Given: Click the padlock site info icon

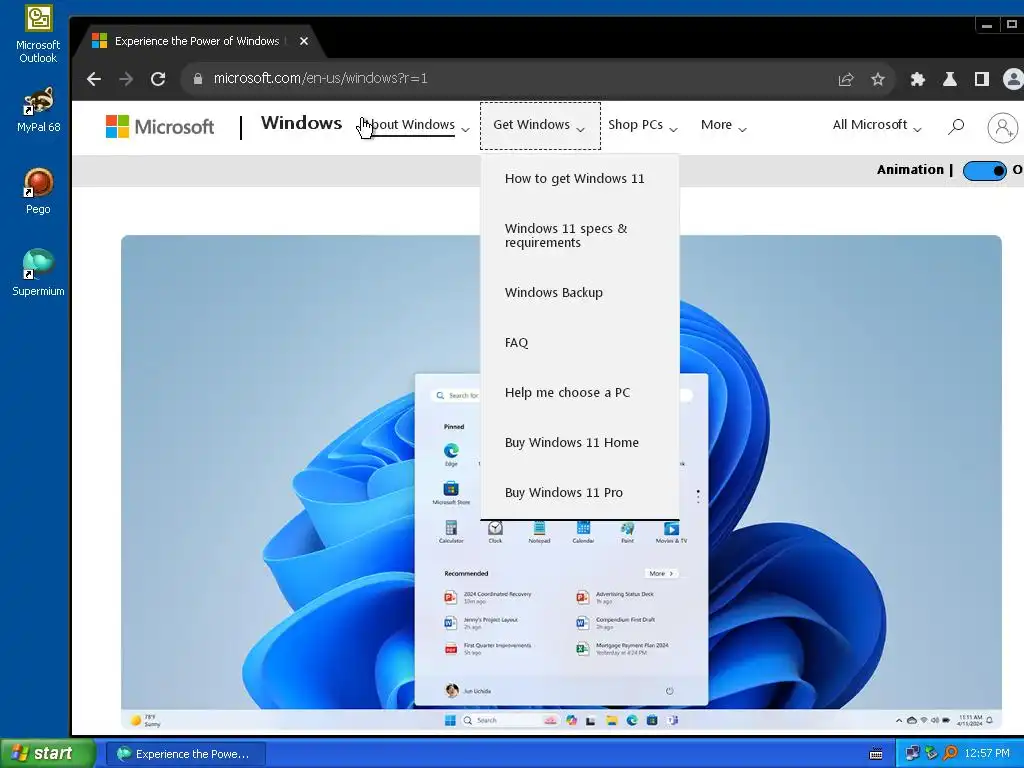Looking at the screenshot, I should click(x=198, y=79).
